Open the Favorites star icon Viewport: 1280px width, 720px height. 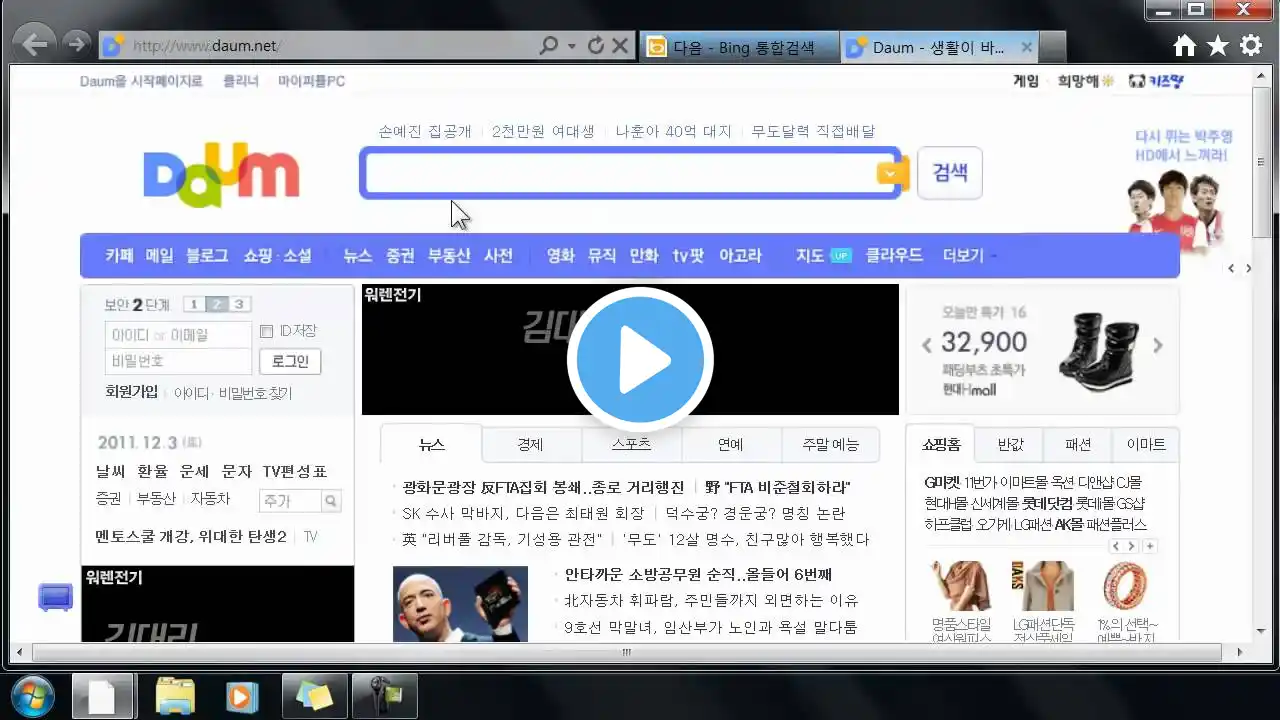tap(1218, 46)
